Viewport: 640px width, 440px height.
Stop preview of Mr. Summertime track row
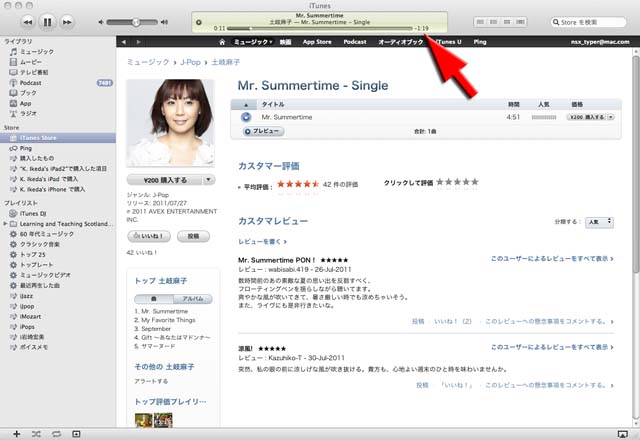246,117
